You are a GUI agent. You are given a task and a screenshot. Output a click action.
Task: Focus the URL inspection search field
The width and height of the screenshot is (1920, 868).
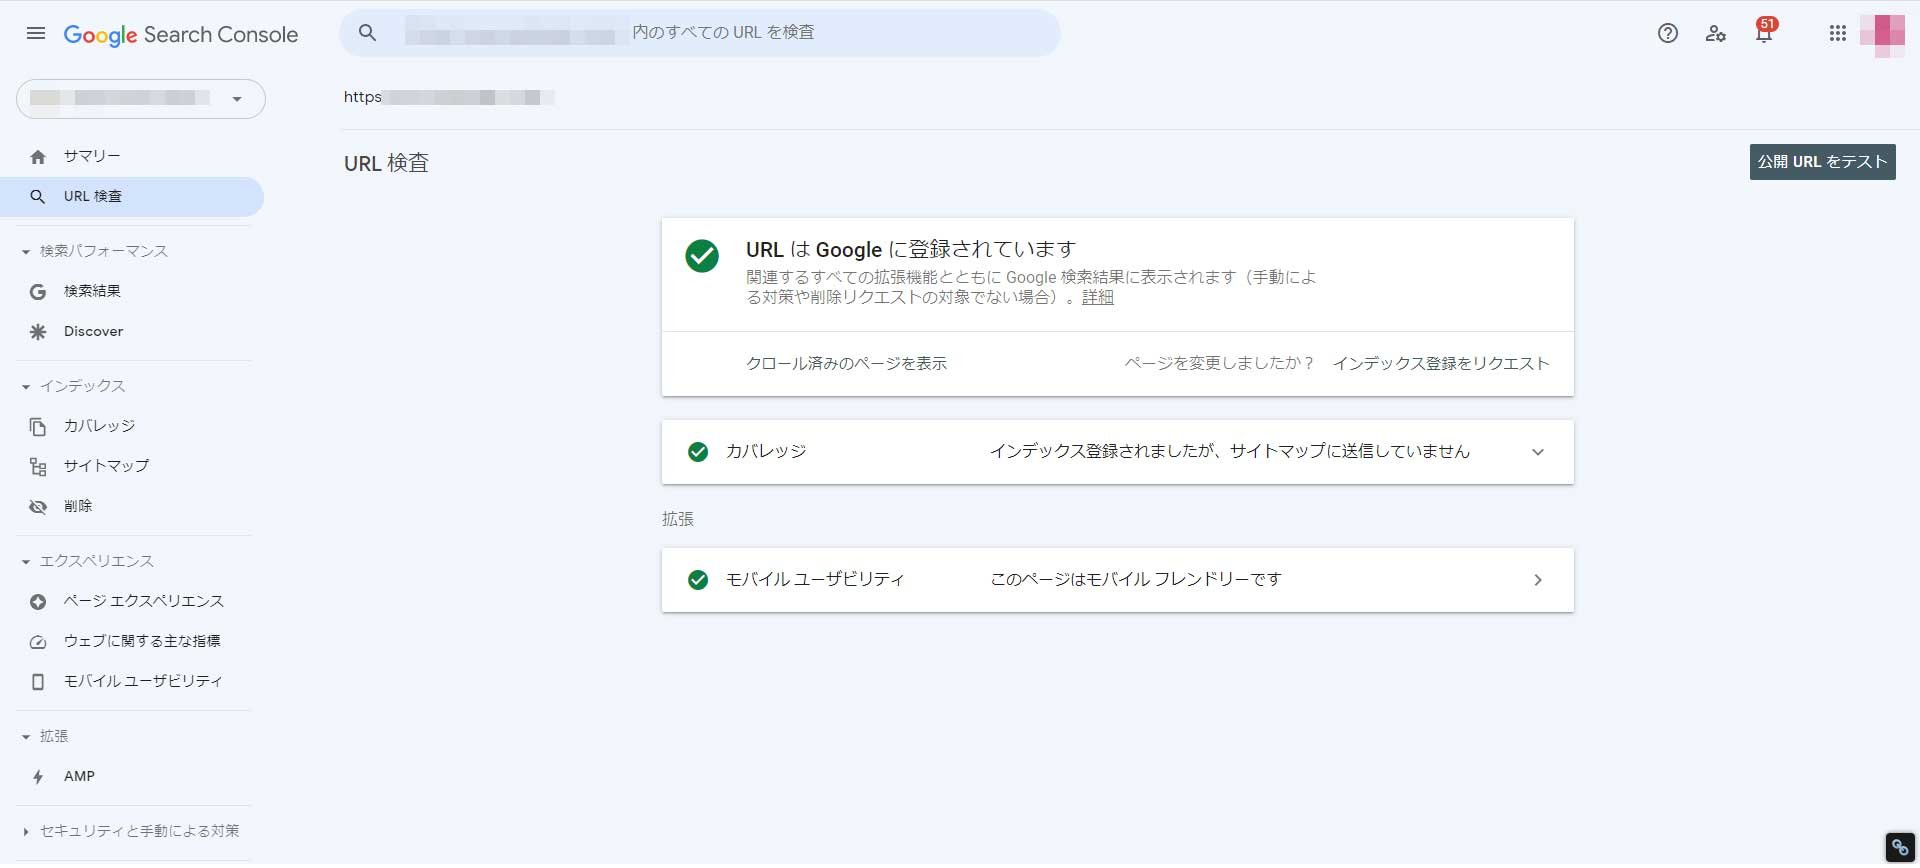pos(700,33)
